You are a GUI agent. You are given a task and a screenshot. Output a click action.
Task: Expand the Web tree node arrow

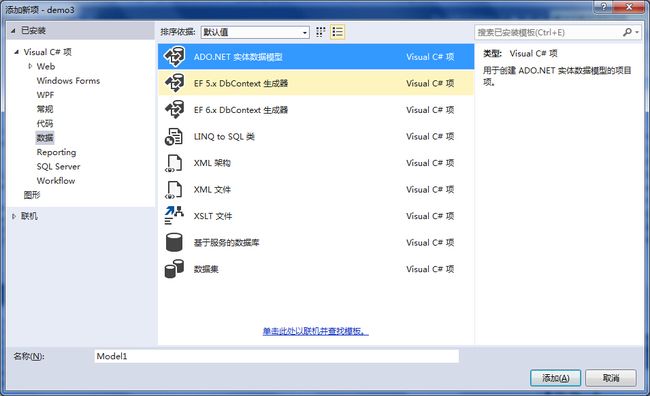coord(30,66)
